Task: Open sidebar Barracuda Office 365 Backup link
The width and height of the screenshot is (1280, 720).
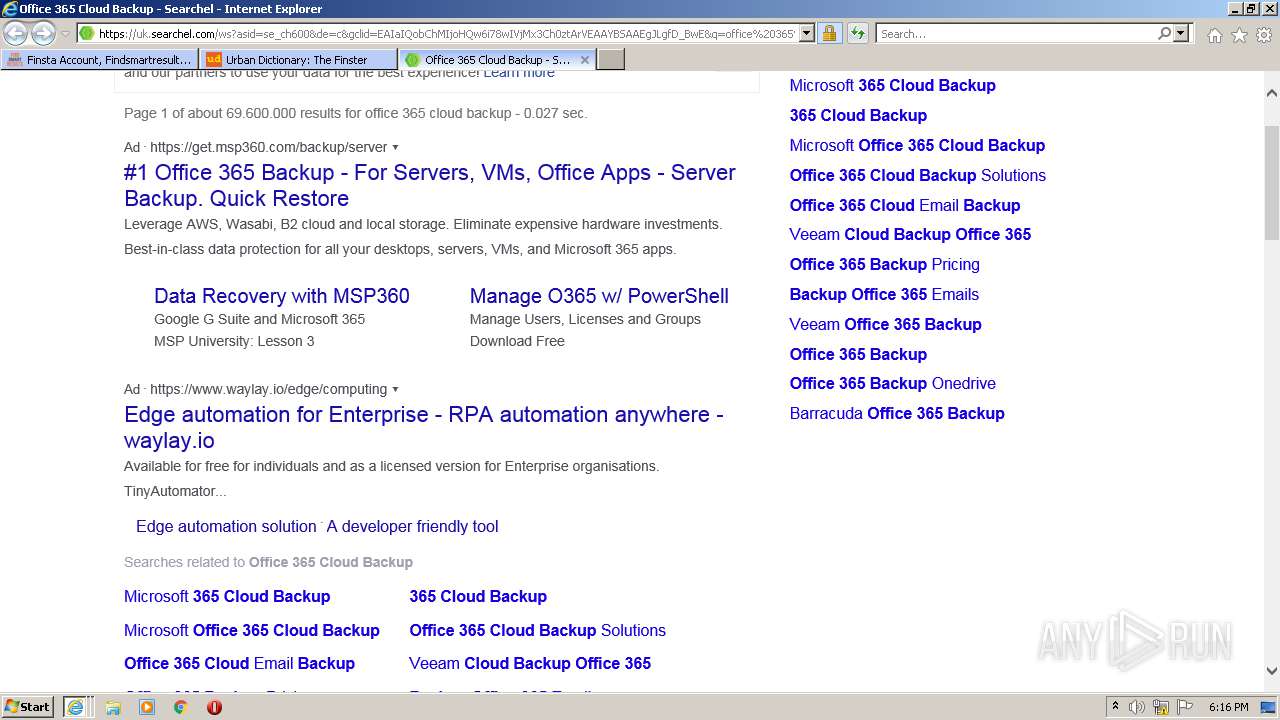Action: 897,413
